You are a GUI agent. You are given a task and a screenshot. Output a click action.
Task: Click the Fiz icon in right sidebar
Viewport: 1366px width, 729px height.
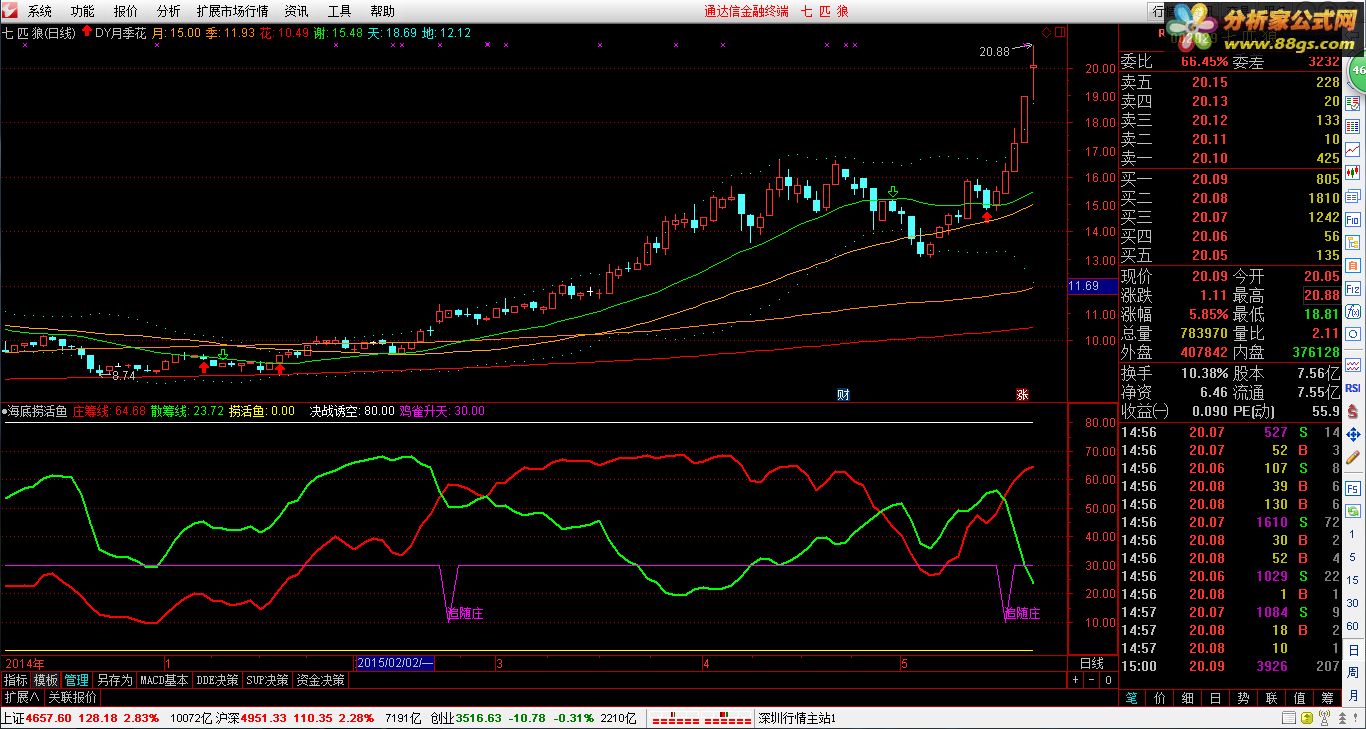(1353, 288)
